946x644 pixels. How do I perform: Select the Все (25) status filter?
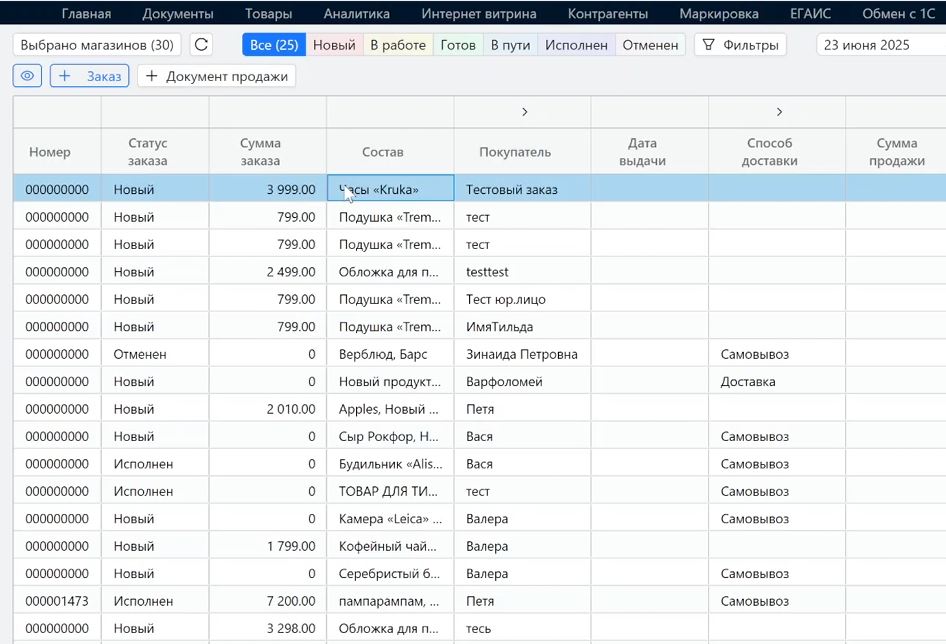click(x=274, y=45)
